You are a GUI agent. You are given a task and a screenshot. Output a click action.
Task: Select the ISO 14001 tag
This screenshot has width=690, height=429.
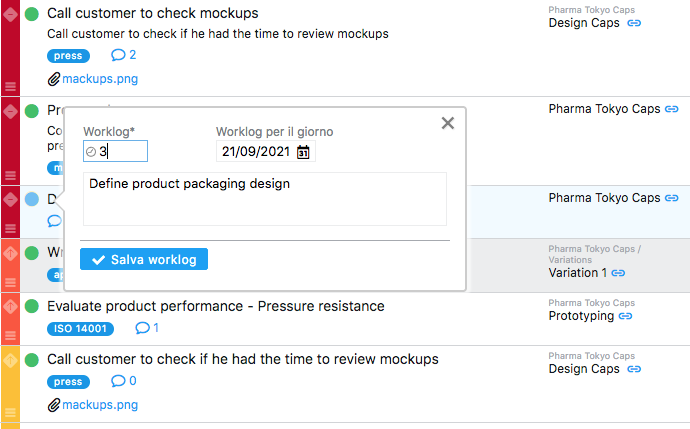pyautogui.click(x=81, y=328)
